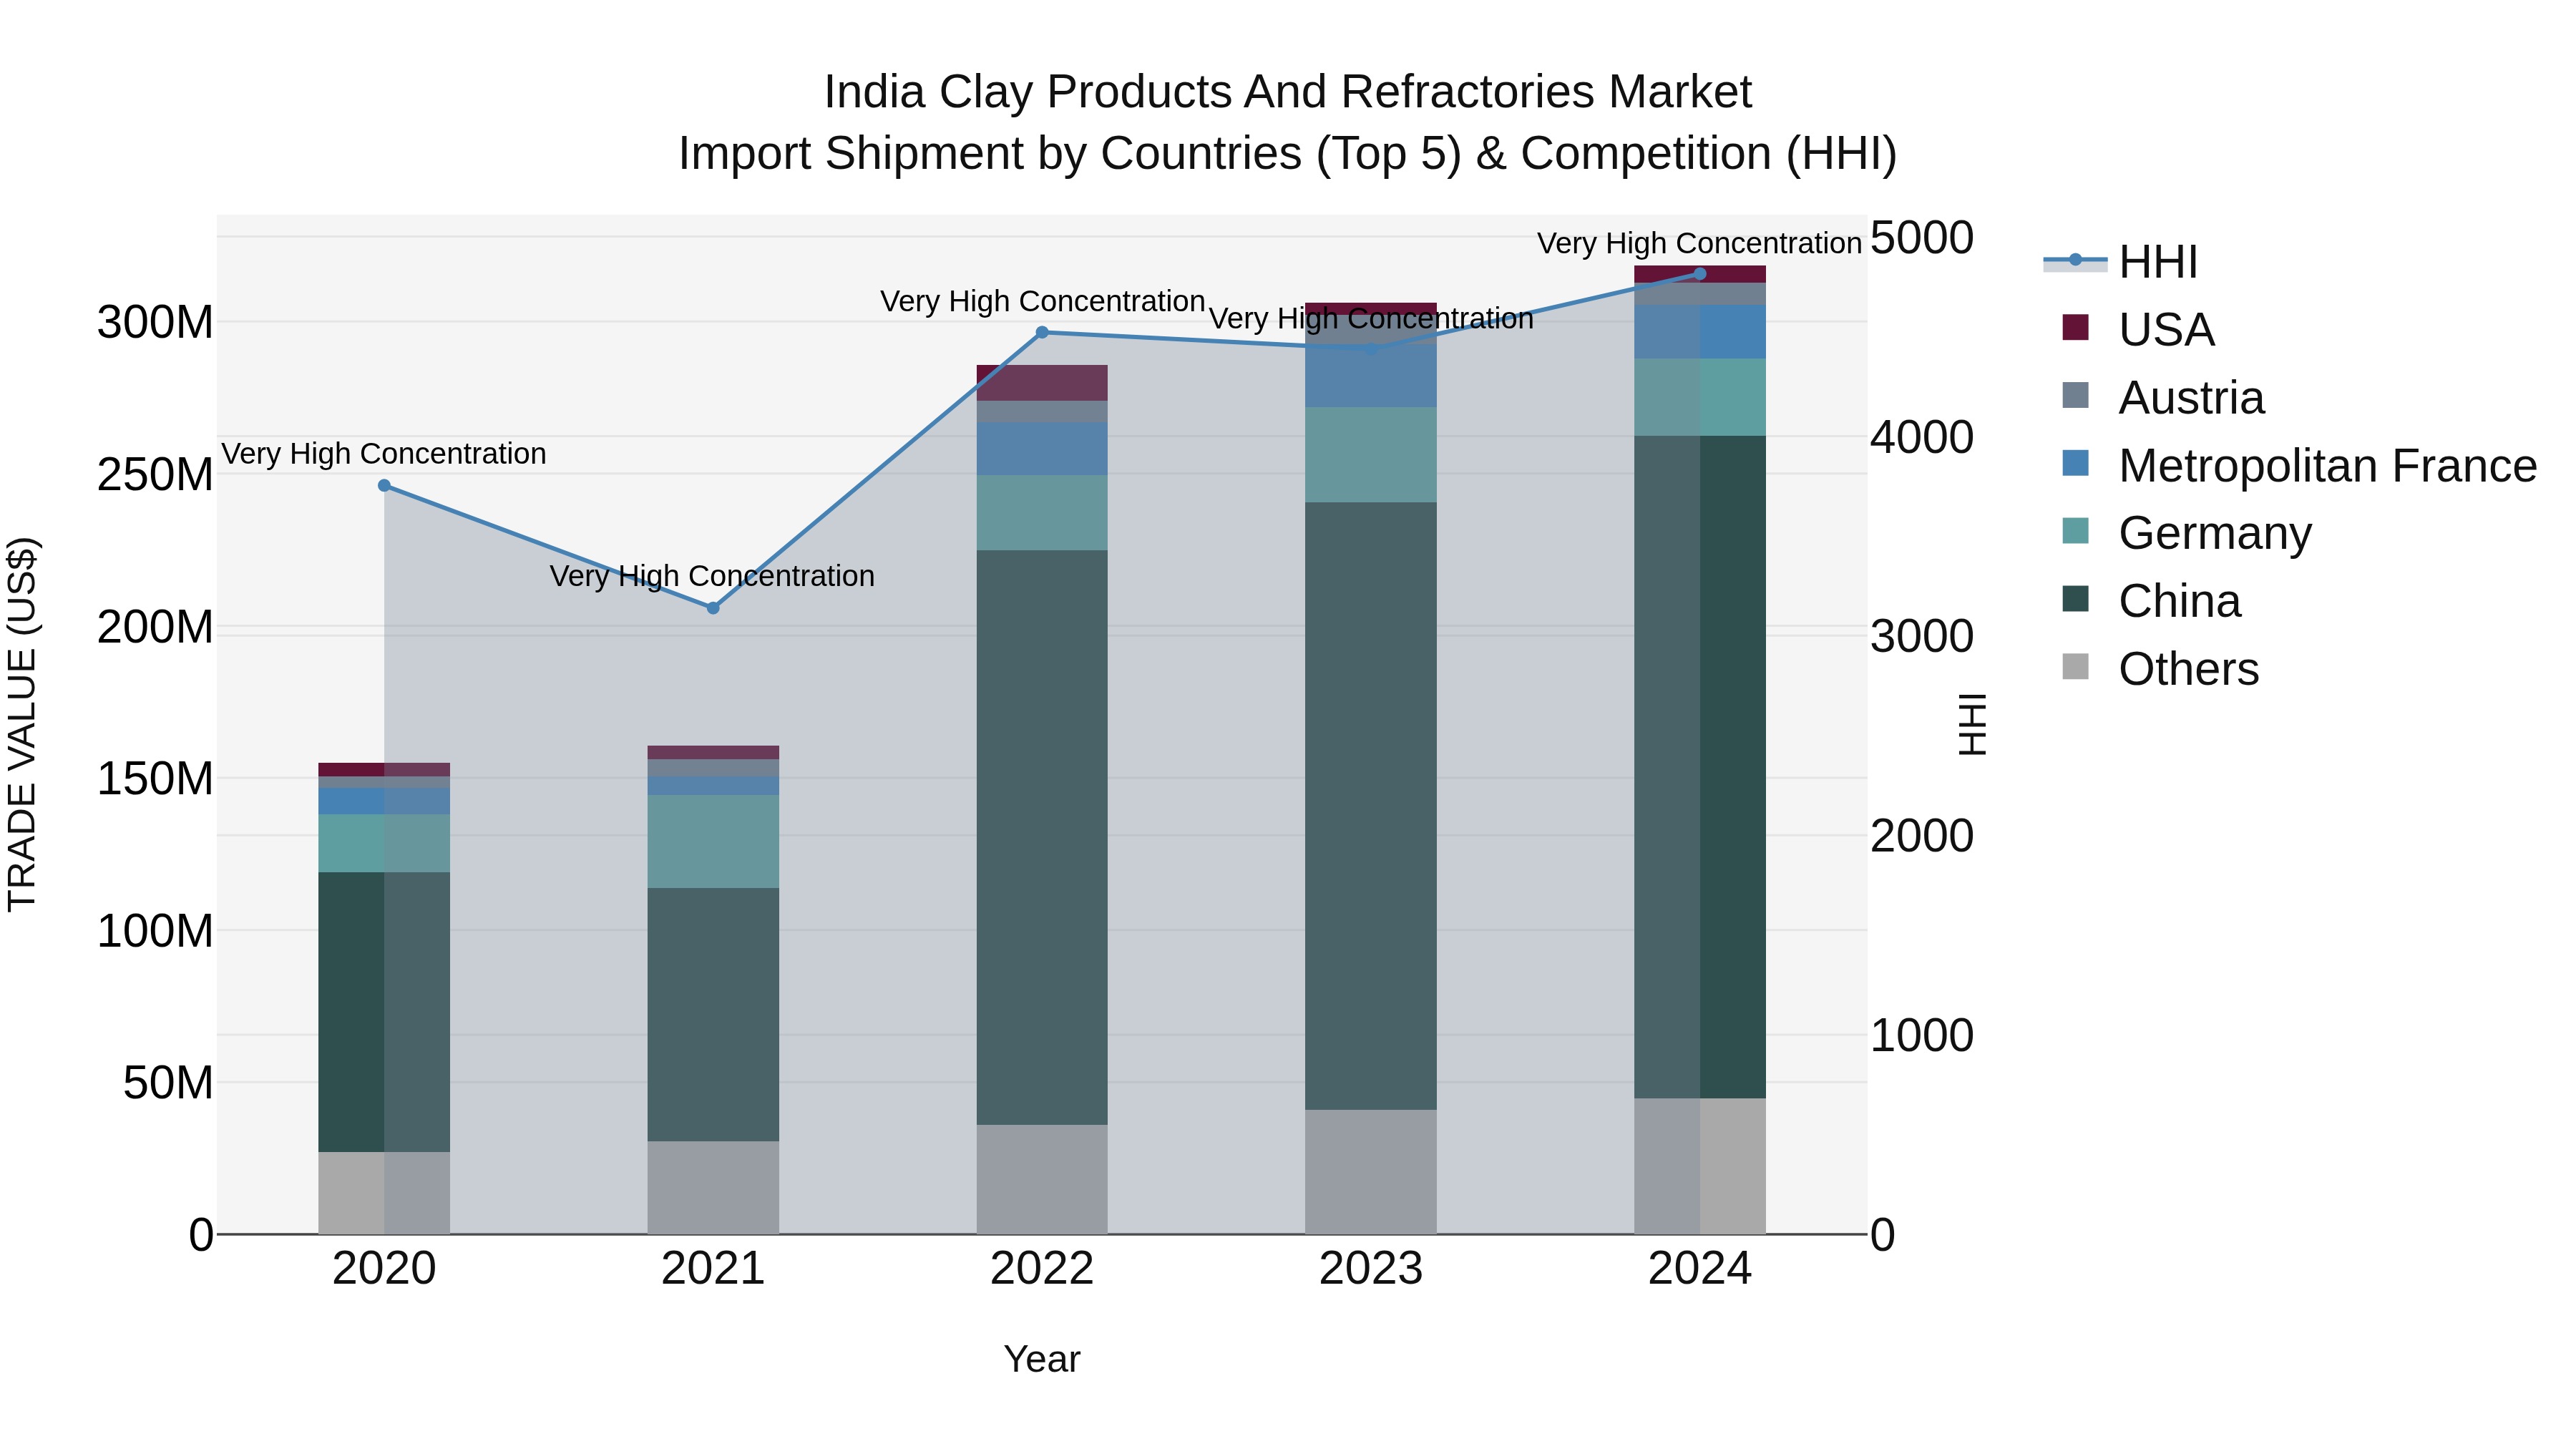Select the 2023 HHI data point

pyautogui.click(x=1371, y=349)
